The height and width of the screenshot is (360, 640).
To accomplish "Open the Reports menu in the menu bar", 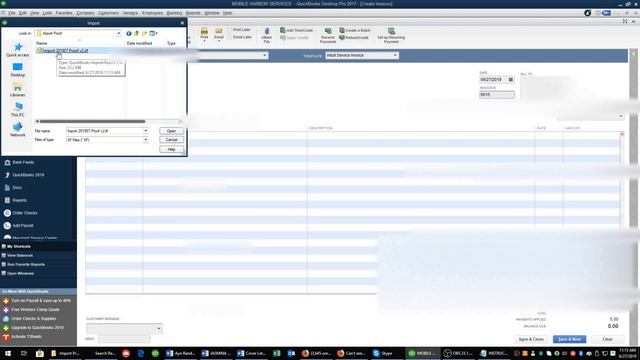I will pos(193,13).
